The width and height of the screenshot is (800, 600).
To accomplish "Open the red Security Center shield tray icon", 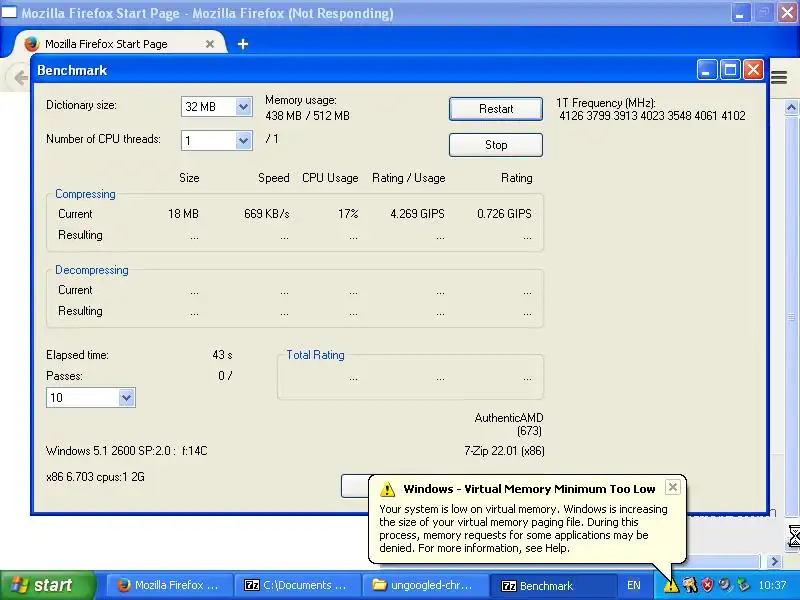I will point(707,585).
